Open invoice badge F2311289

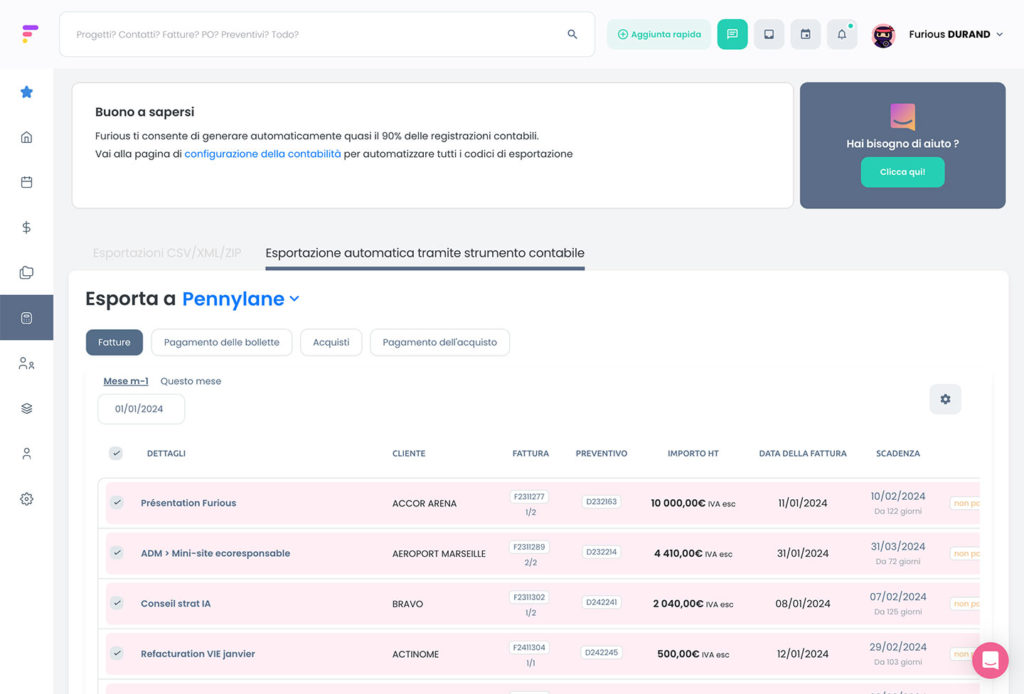pyautogui.click(x=530, y=547)
